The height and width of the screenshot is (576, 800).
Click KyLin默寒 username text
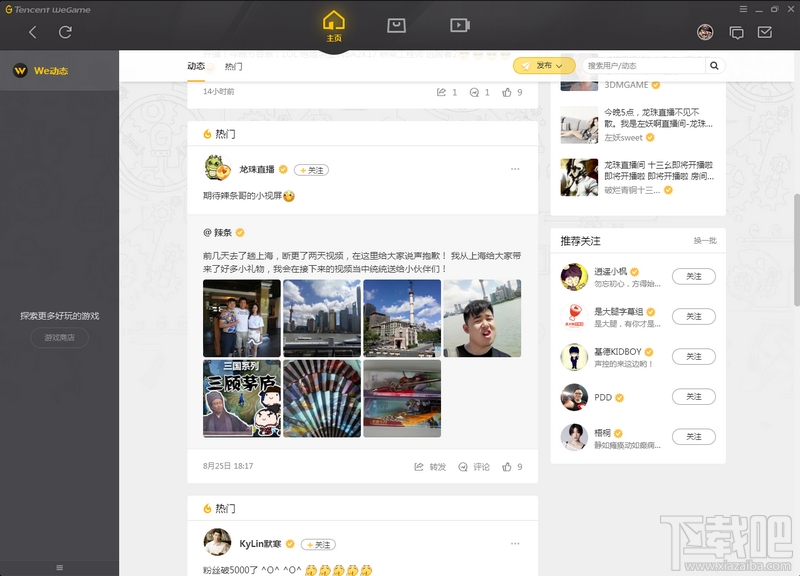pos(260,544)
